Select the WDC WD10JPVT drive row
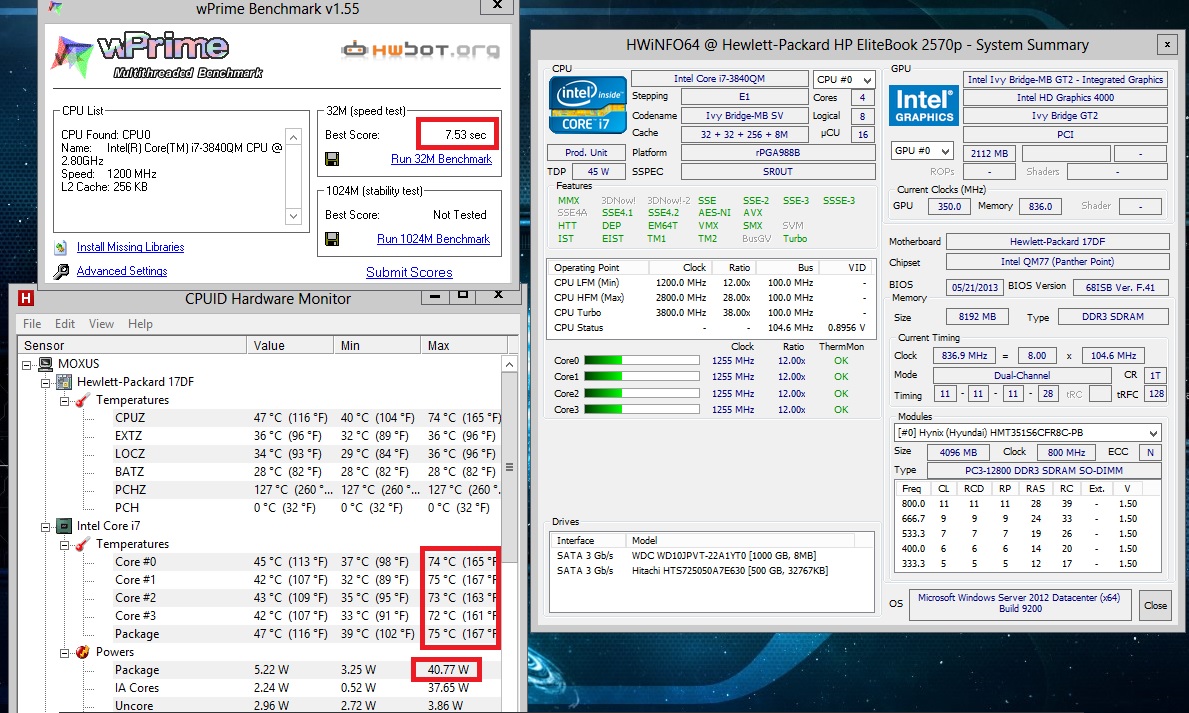The height and width of the screenshot is (713, 1189). click(711, 555)
